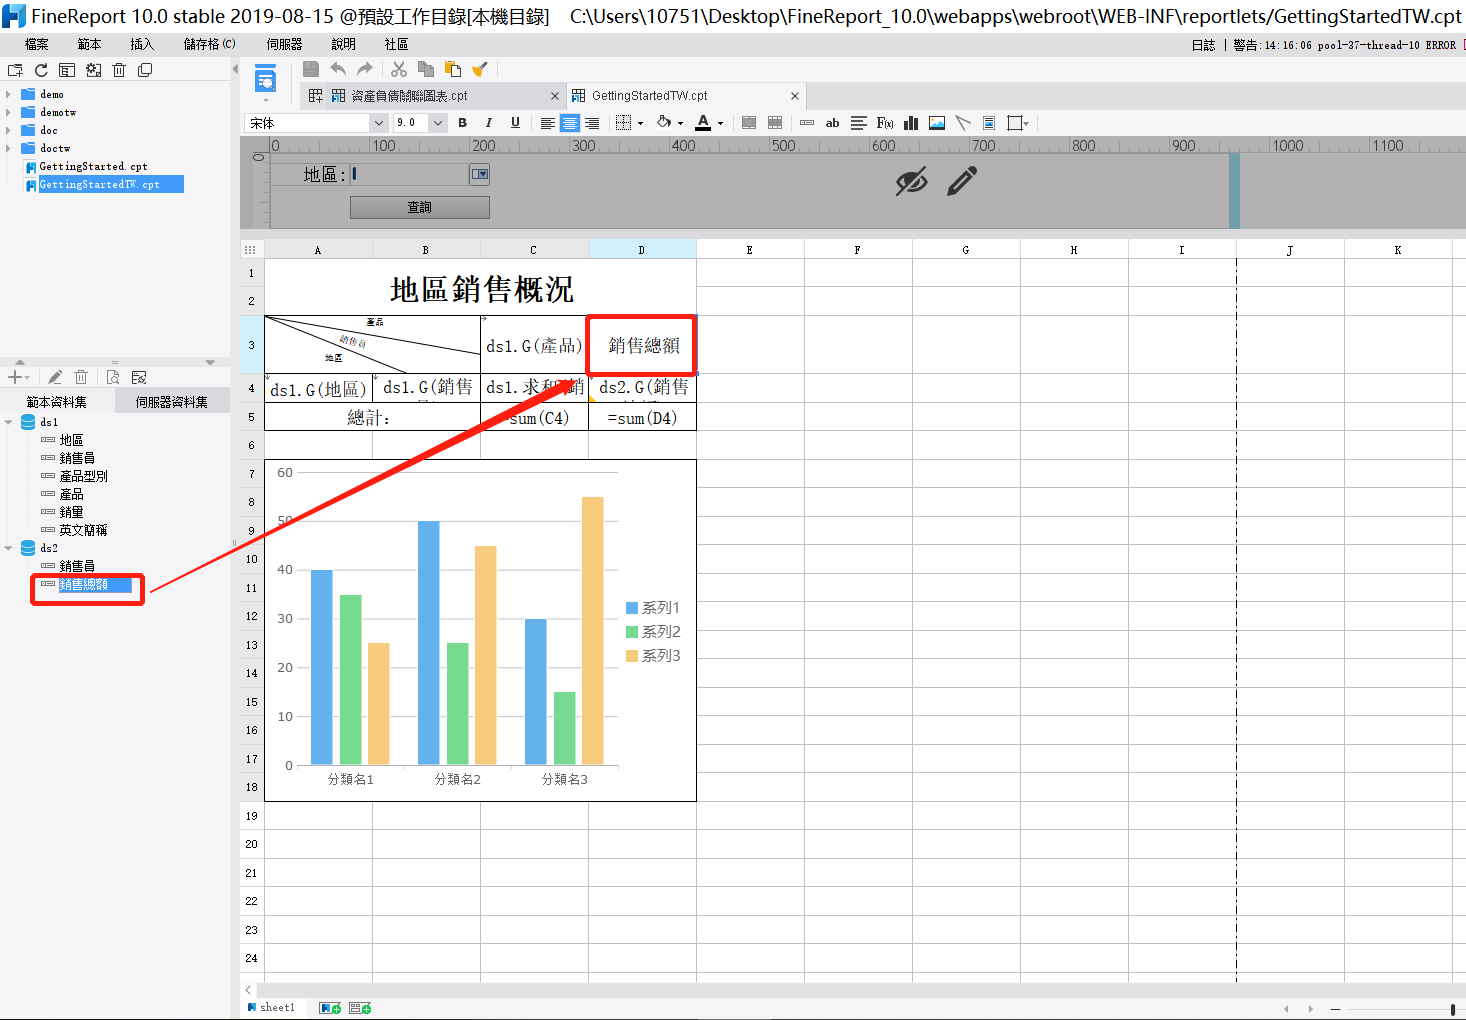Click the format painter brush icon
This screenshot has width=1466, height=1020.
point(480,69)
